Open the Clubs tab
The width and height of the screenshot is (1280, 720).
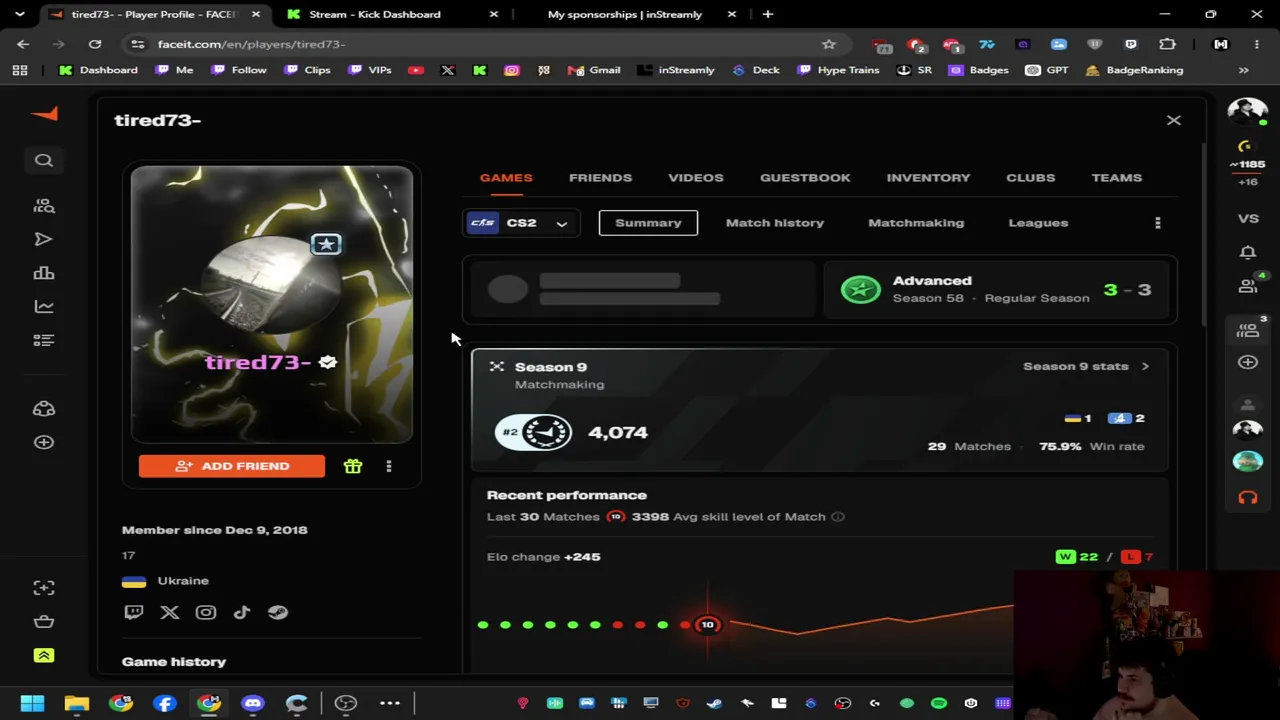coord(1030,177)
